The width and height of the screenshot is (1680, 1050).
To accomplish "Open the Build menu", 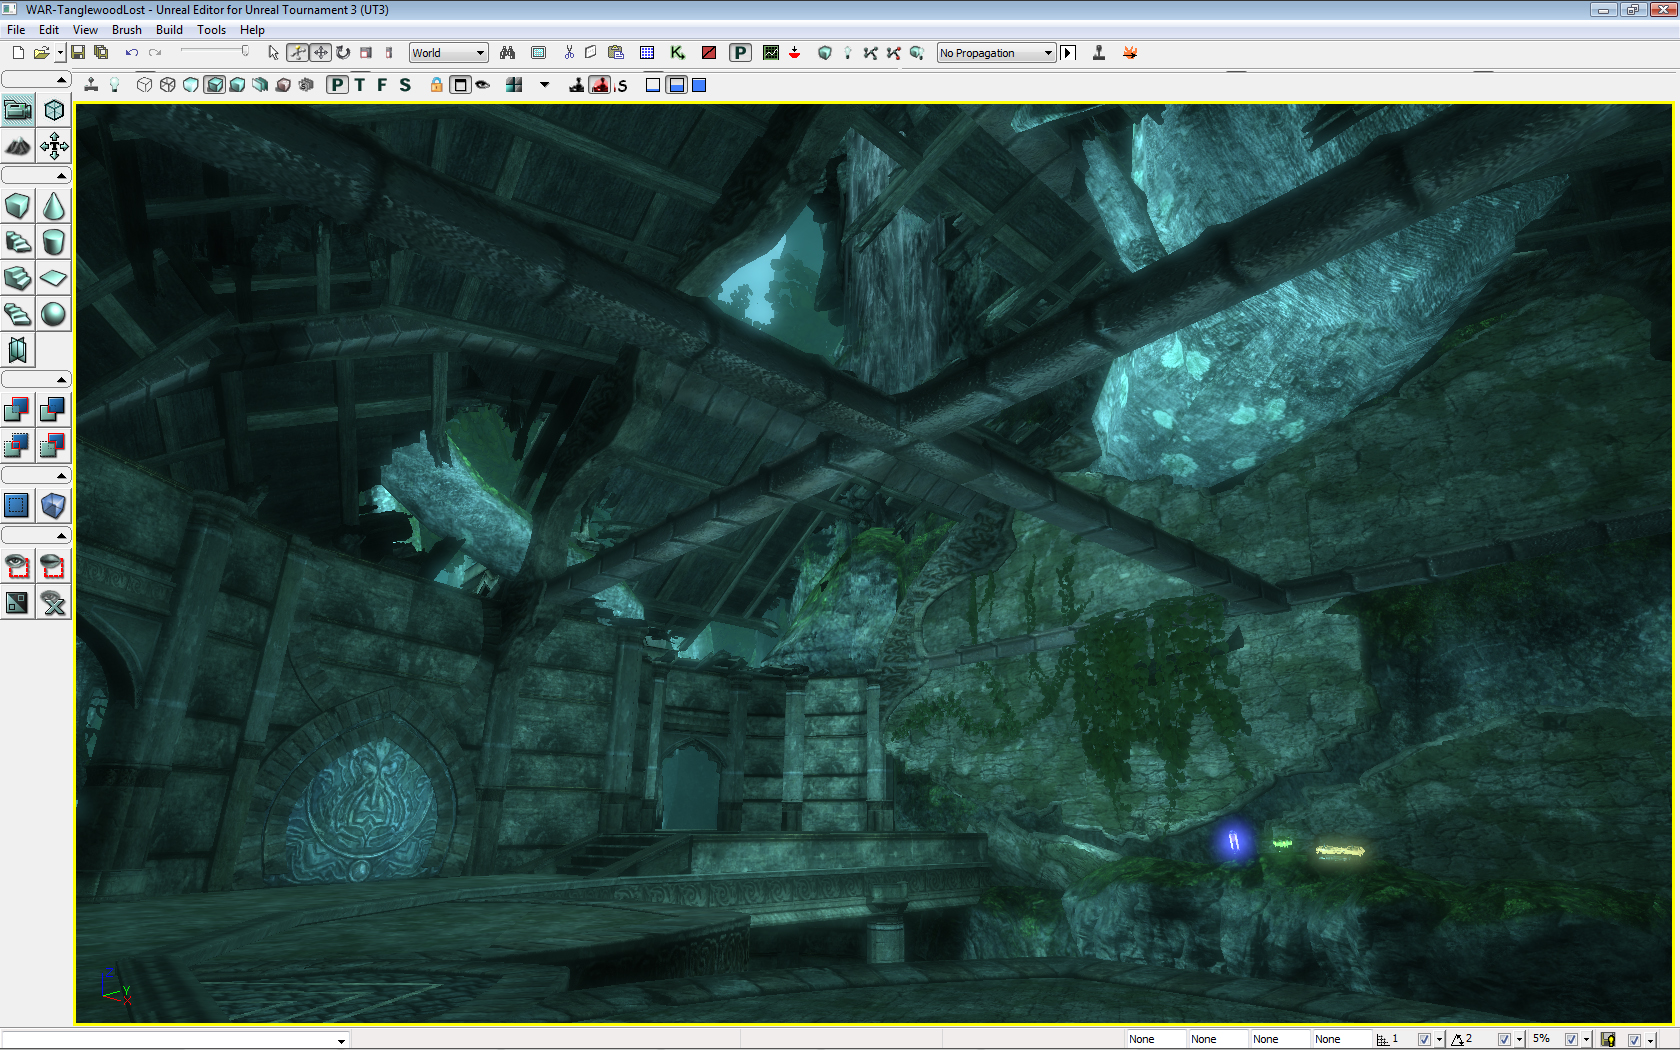I will coord(169,30).
